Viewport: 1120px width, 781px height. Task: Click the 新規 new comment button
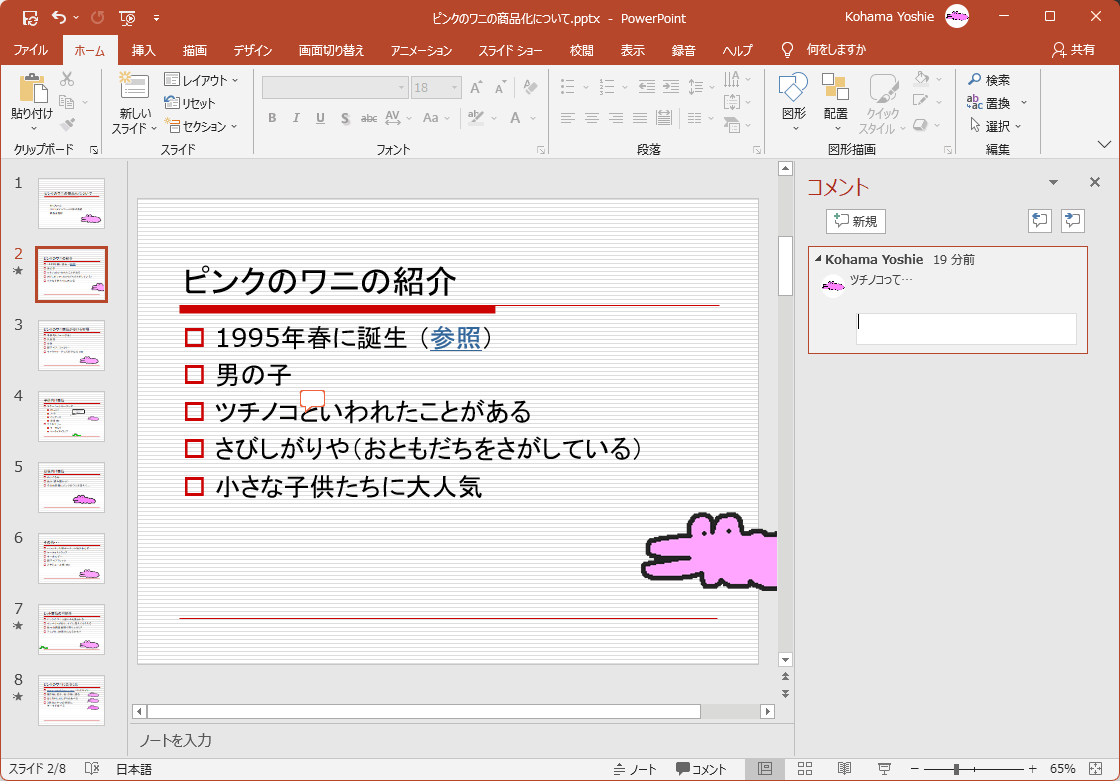[x=856, y=221]
